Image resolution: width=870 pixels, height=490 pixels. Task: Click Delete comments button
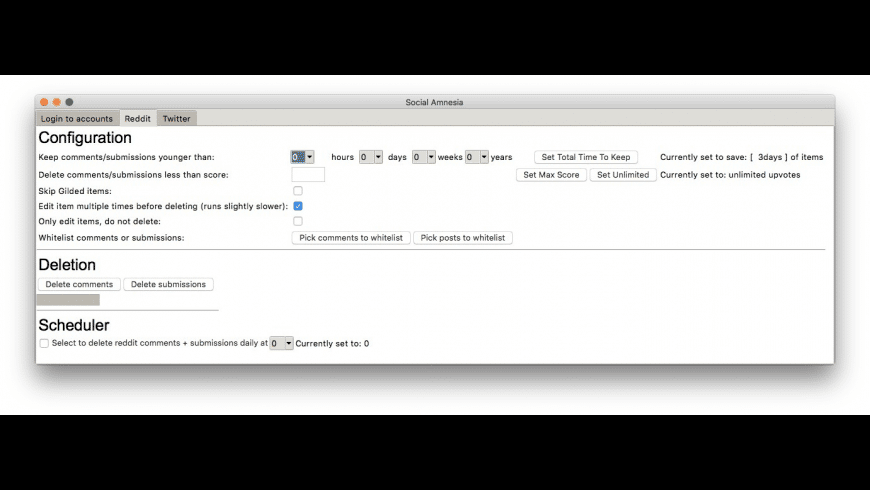[79, 284]
